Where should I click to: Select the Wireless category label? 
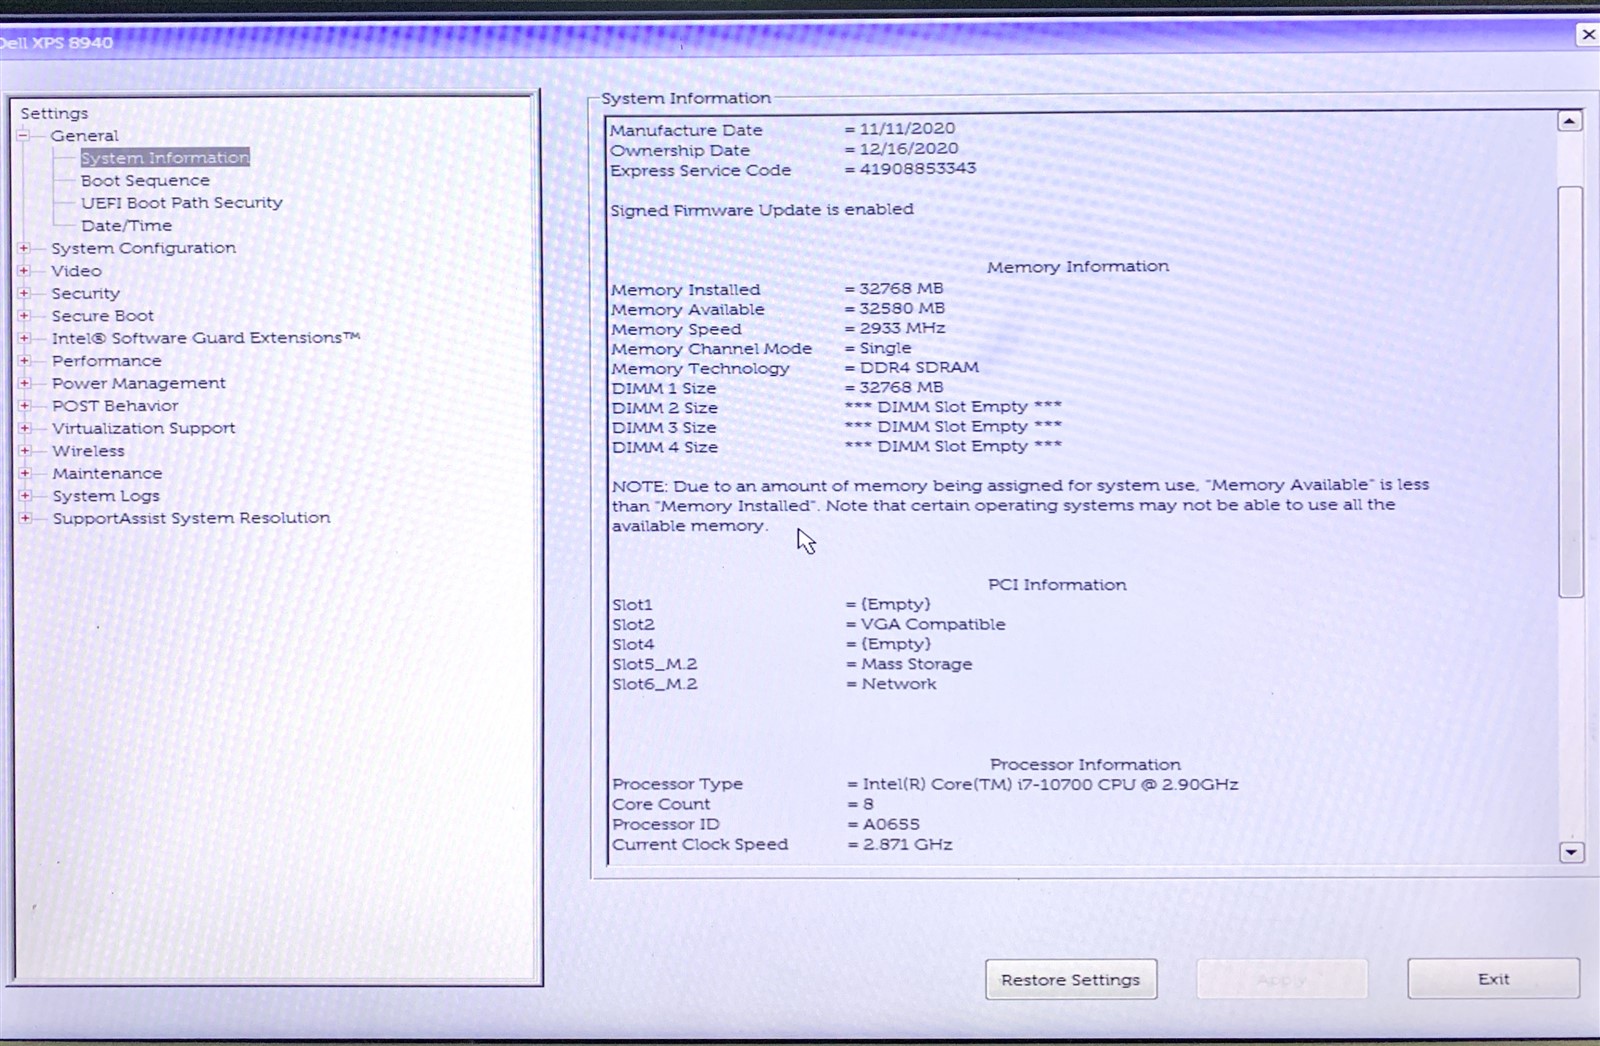click(x=88, y=450)
